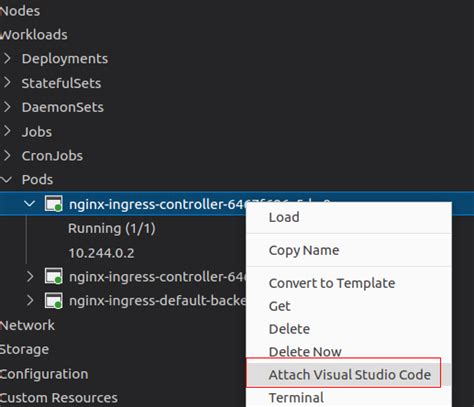Select the CronJobs label
Image resolution: width=474 pixels, height=407 pixels.
click(52, 156)
